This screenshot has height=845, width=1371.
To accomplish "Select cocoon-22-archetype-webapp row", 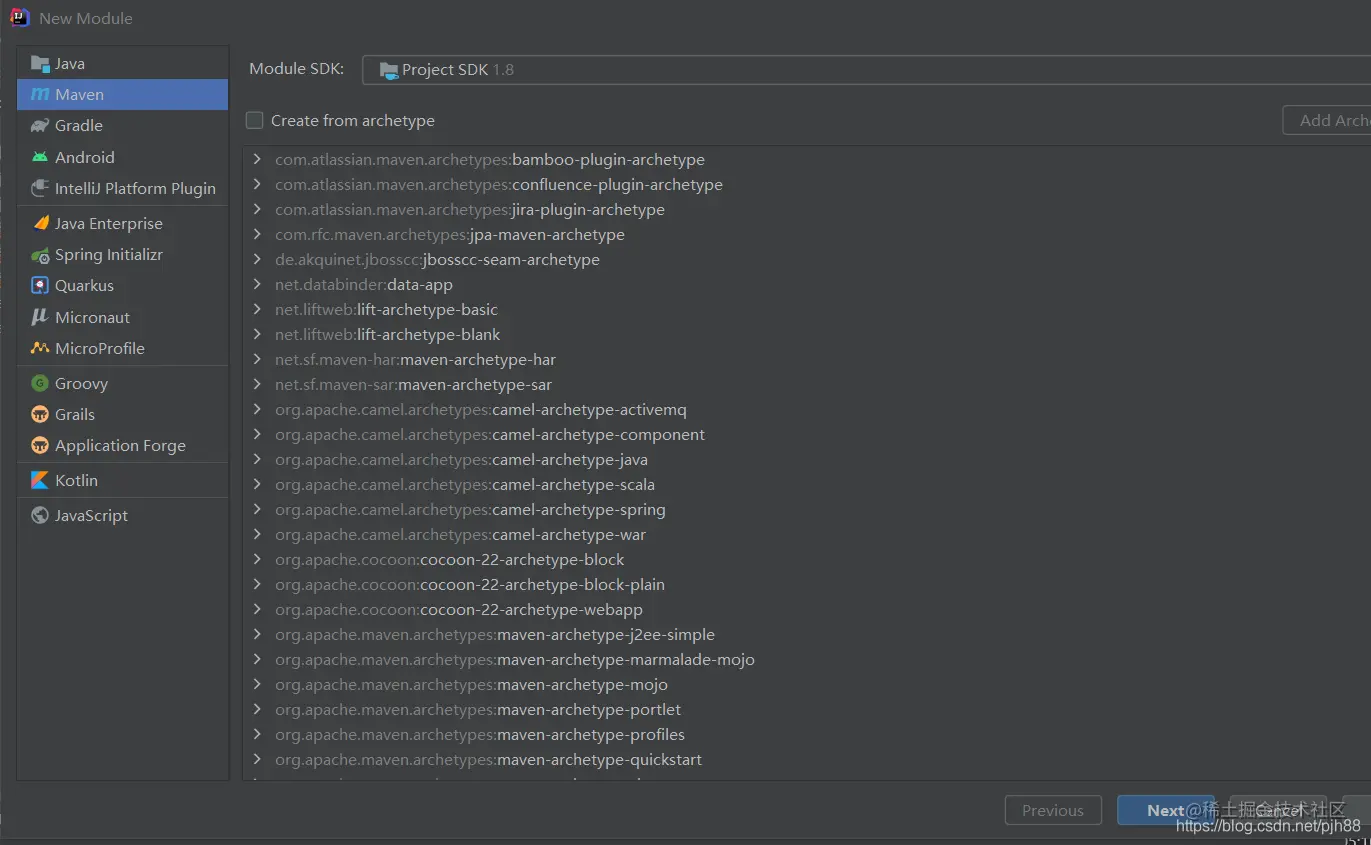I will [x=806, y=609].
